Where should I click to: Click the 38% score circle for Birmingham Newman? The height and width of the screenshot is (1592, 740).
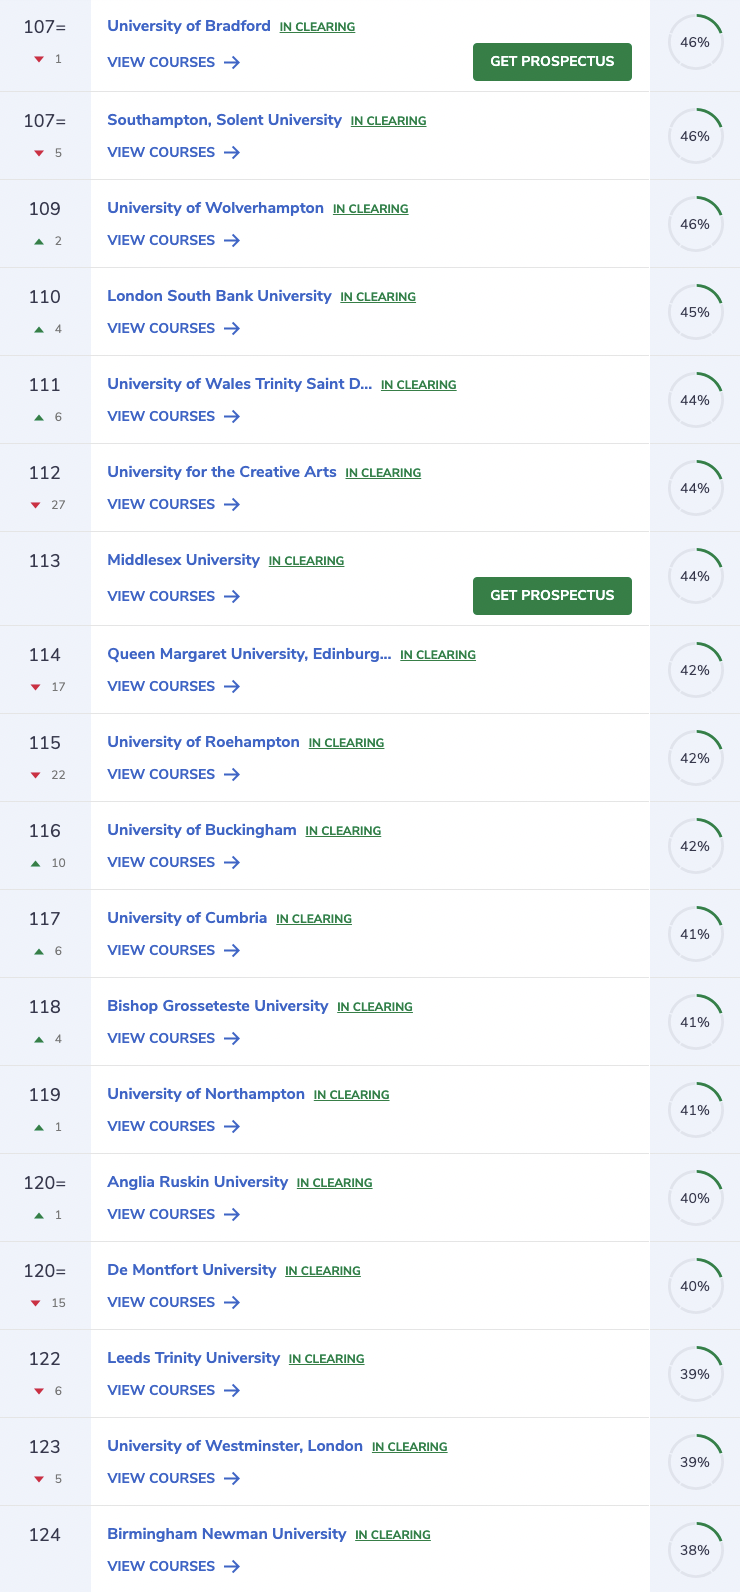[695, 1550]
